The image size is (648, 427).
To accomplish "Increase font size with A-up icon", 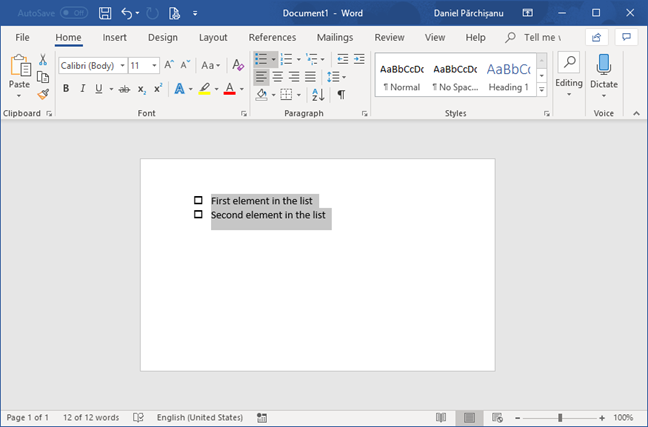I will pos(169,65).
